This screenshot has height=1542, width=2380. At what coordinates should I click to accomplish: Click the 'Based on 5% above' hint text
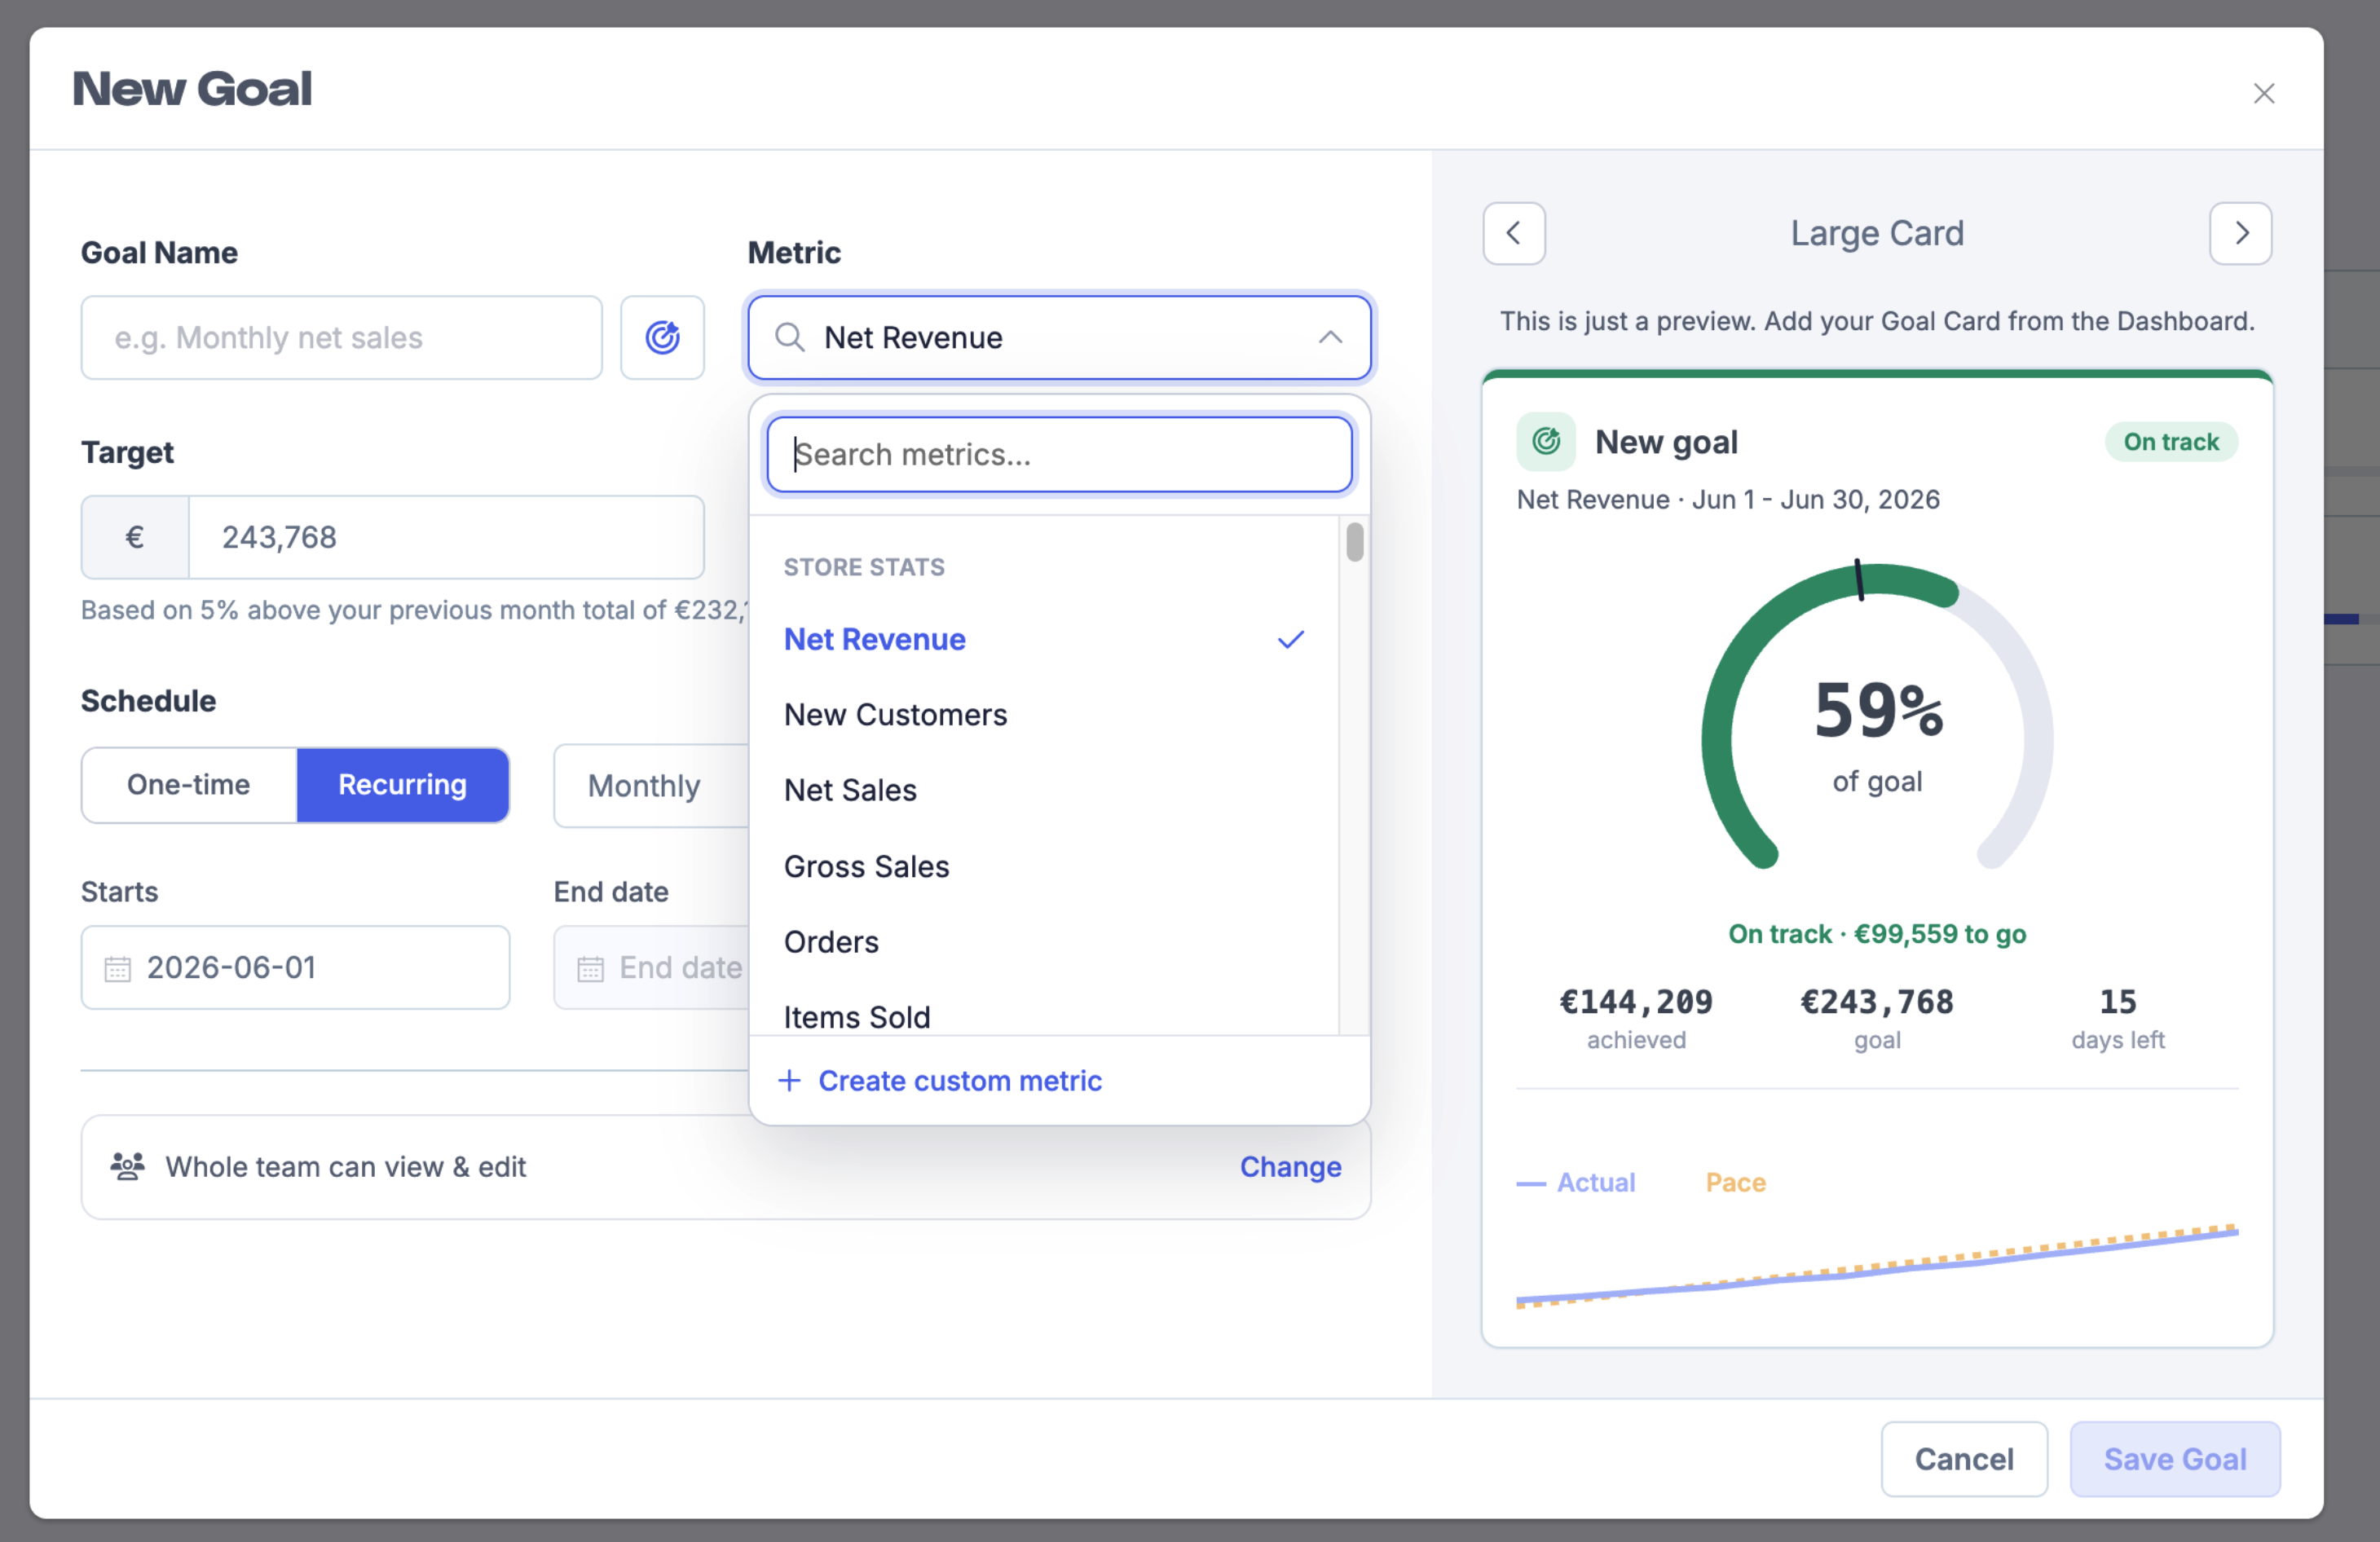(414, 610)
